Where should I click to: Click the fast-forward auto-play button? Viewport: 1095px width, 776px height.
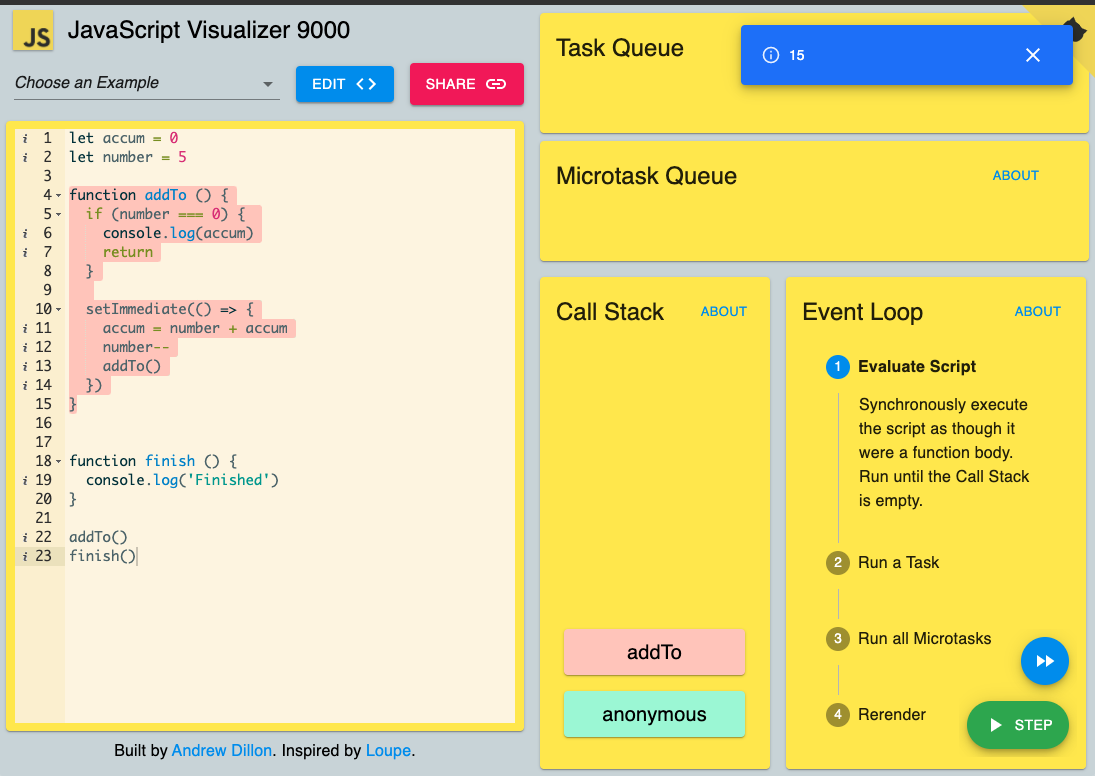click(1044, 661)
